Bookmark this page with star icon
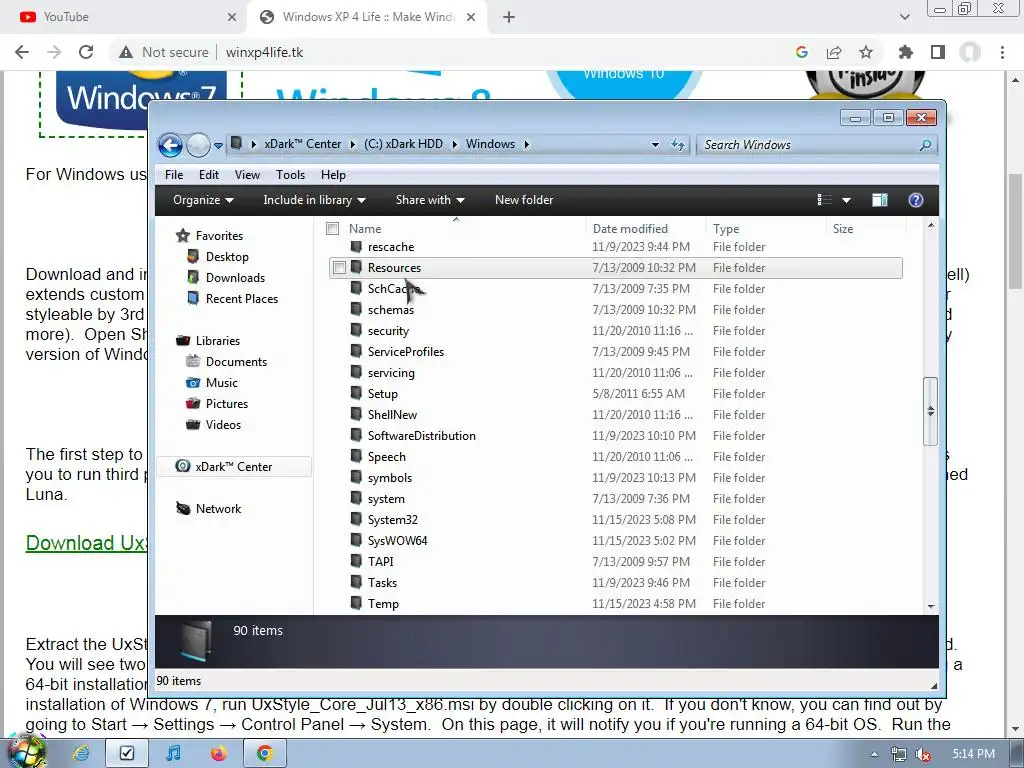This screenshot has height=768, width=1024. coord(866,52)
